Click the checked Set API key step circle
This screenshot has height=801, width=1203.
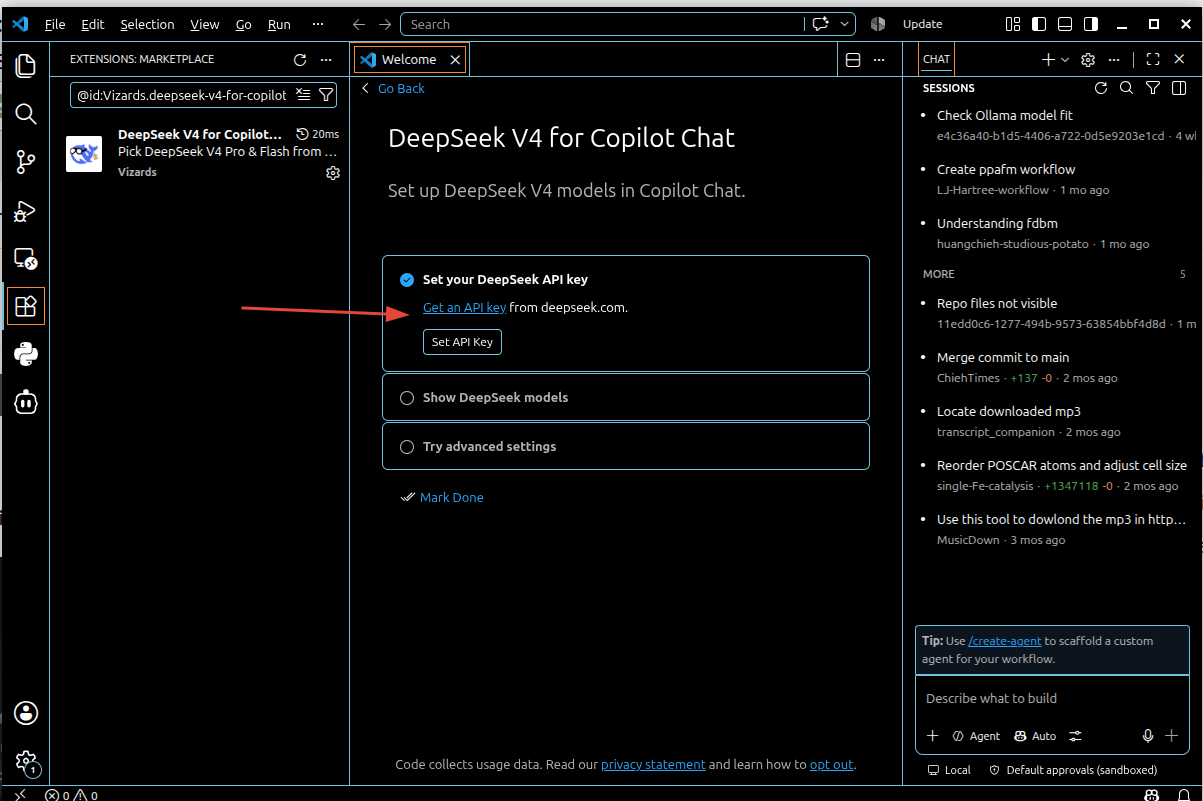point(407,280)
